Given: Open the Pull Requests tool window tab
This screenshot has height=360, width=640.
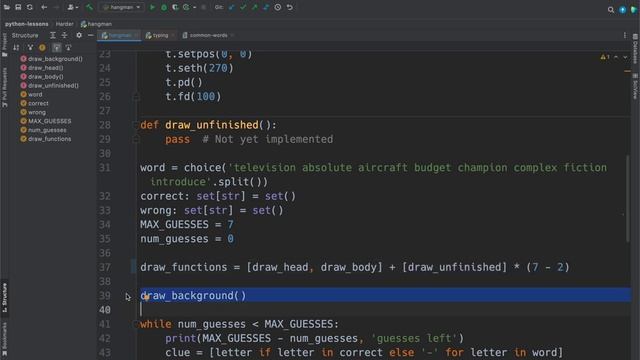Looking at the screenshot, I should [4, 87].
